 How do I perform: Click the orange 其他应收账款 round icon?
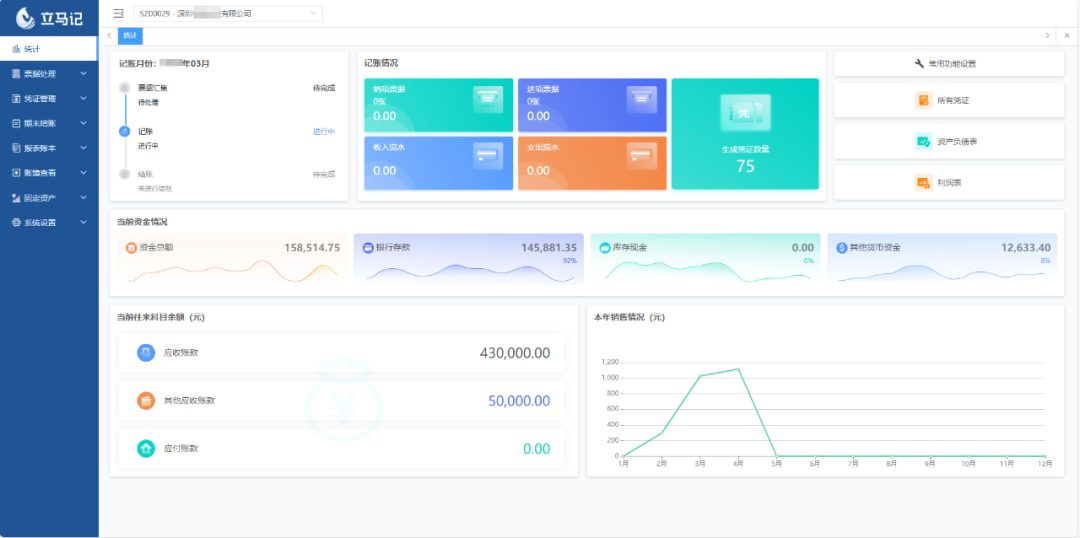click(146, 400)
